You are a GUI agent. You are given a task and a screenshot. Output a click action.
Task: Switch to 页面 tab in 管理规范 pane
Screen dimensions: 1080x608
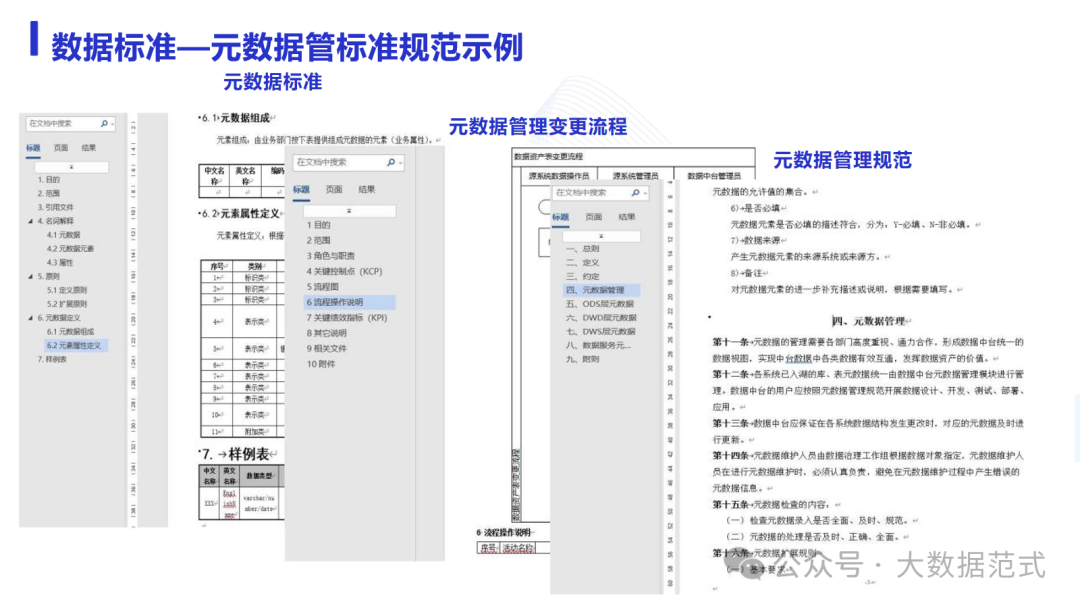click(593, 217)
